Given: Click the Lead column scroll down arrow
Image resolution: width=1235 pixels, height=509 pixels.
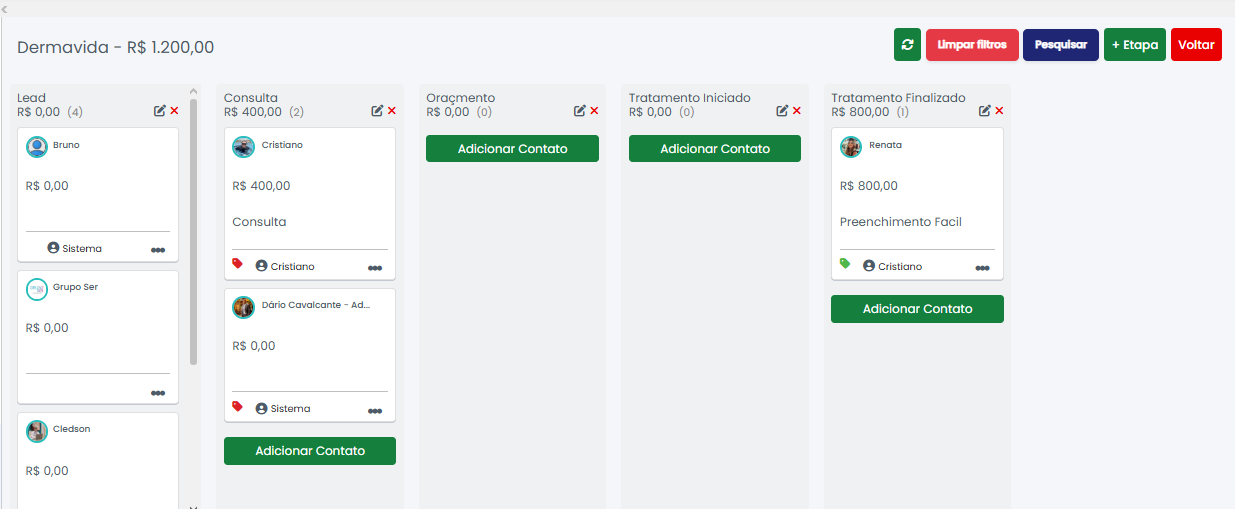Looking at the screenshot, I should 193,507.
